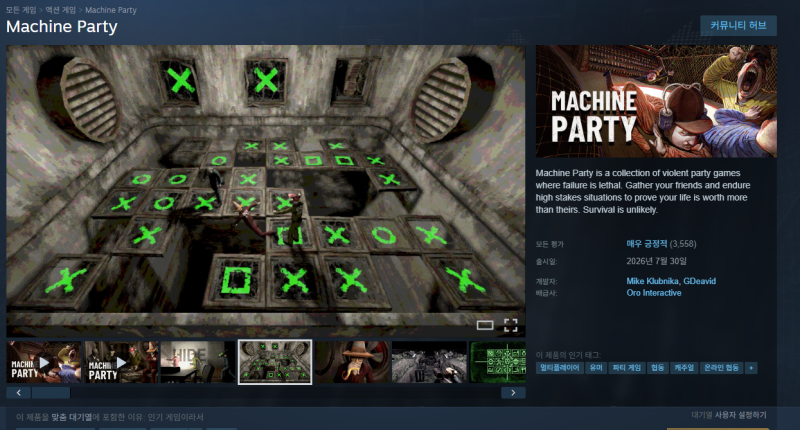Select the wizard hat character thumbnail
The image size is (800, 430).
(352, 362)
